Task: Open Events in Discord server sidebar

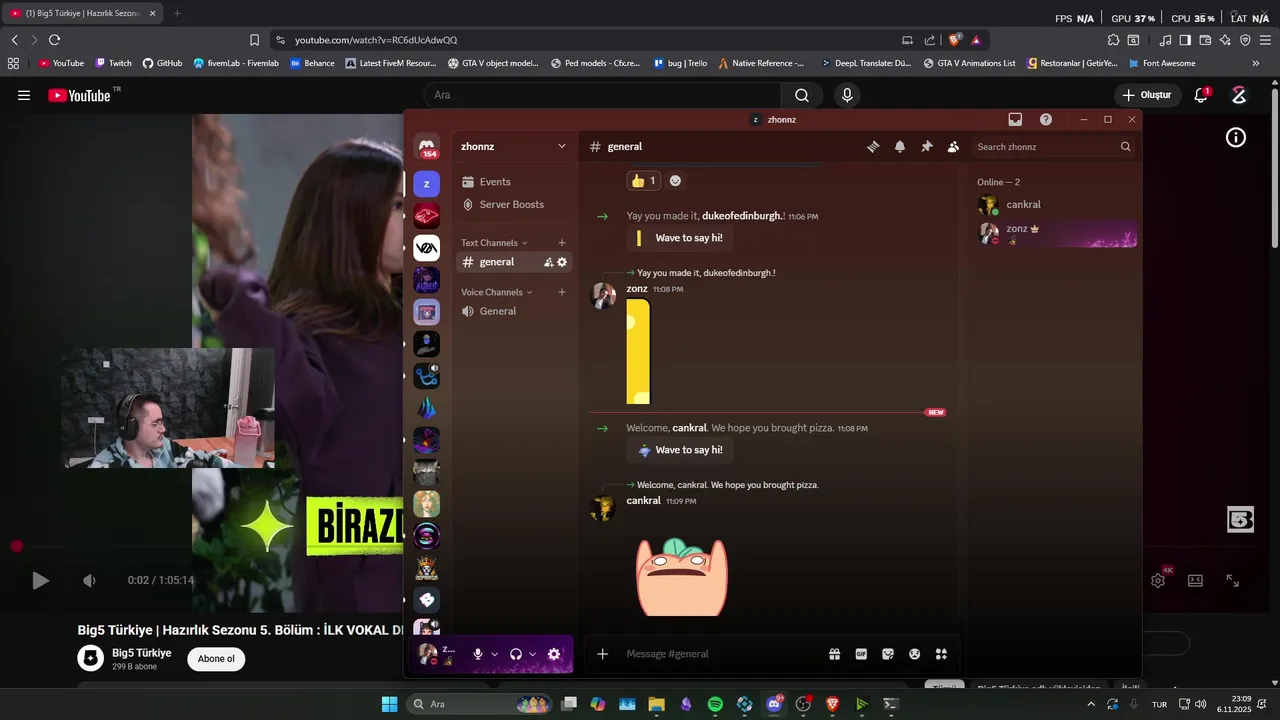Action: tap(515, 182)
